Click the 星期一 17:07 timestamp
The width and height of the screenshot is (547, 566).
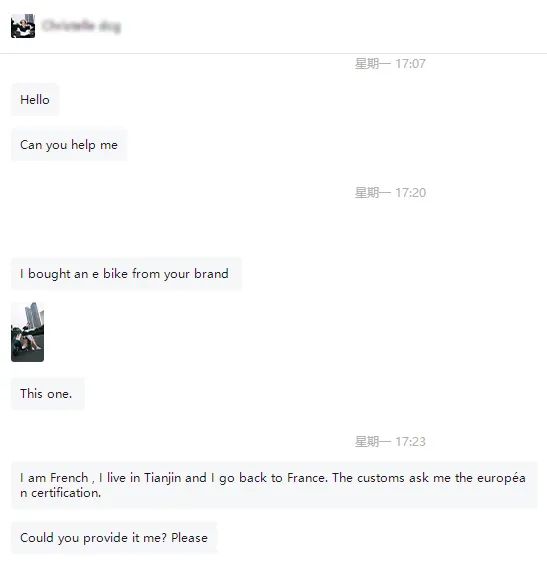coord(390,64)
